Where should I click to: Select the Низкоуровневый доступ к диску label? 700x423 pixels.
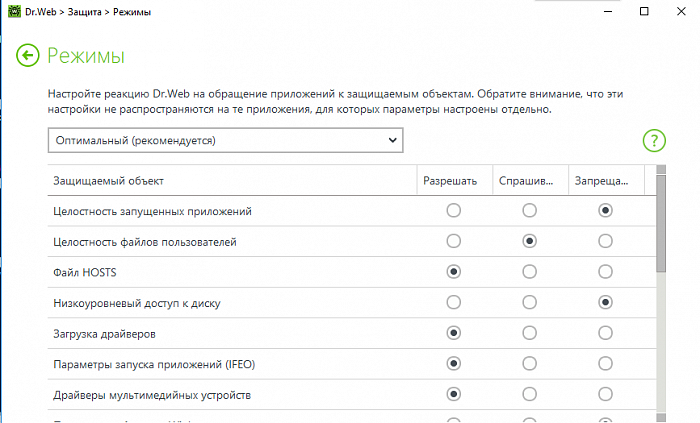click(x=137, y=303)
